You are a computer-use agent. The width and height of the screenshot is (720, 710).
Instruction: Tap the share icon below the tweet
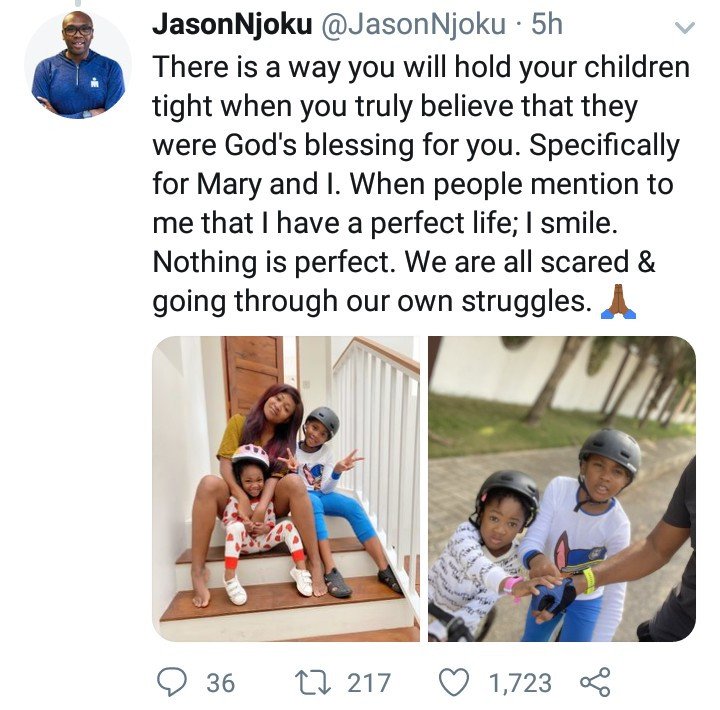pos(595,682)
